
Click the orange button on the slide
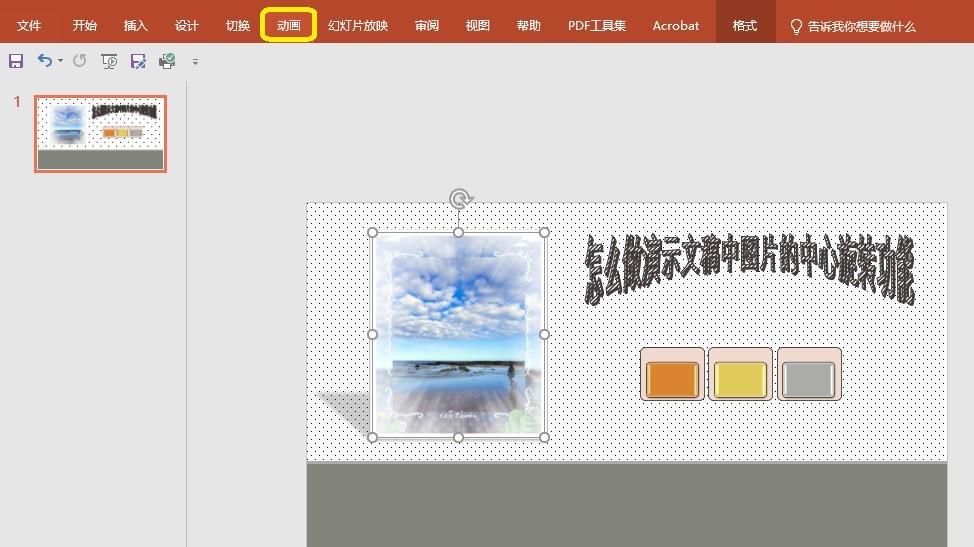(x=671, y=379)
